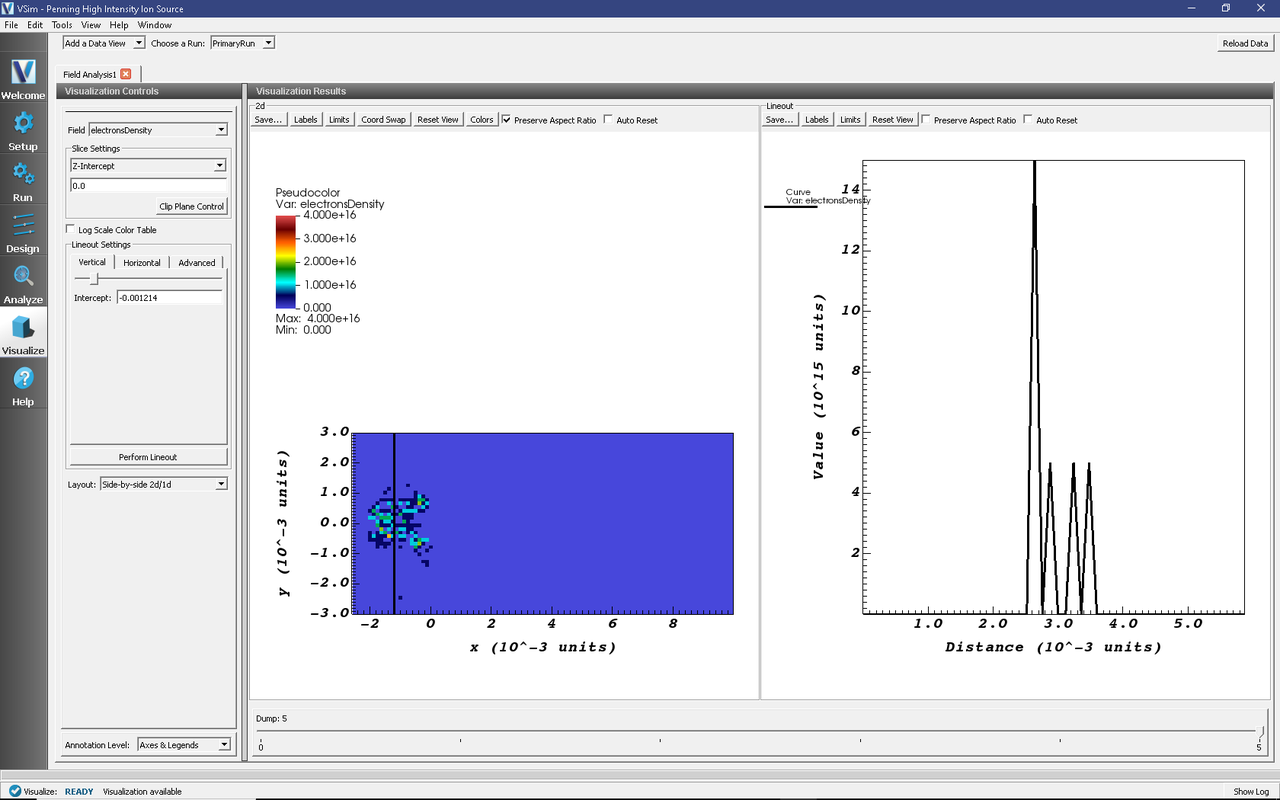Open the Field electronsDensity dropdown
The height and width of the screenshot is (800, 1280).
(x=158, y=130)
